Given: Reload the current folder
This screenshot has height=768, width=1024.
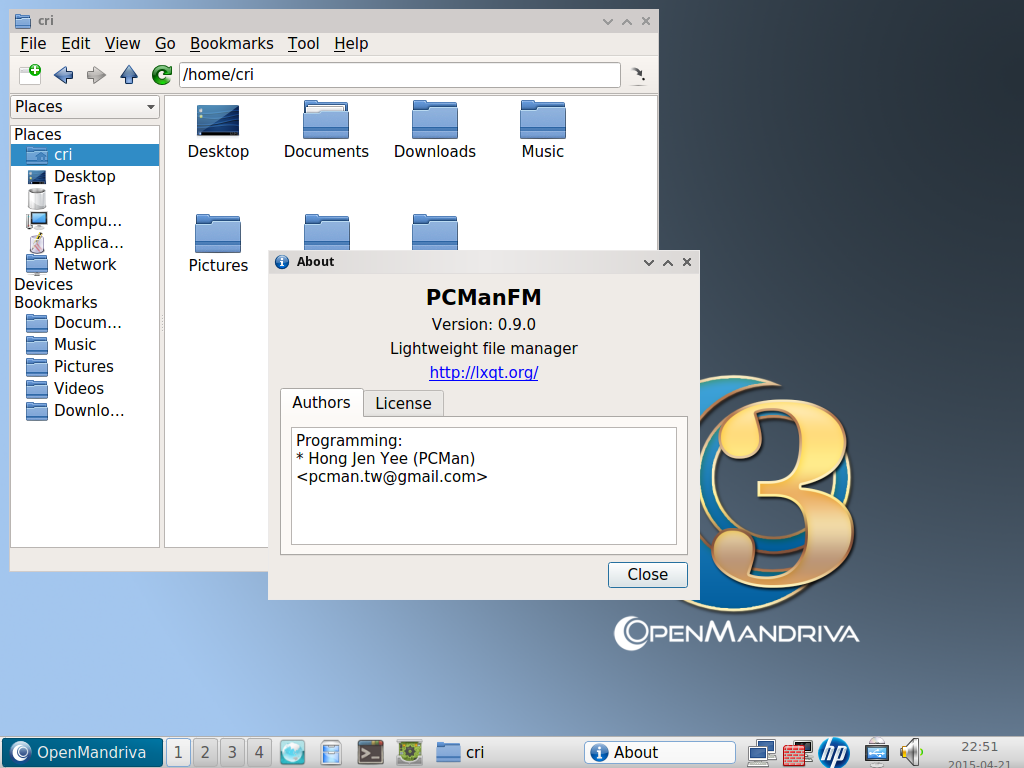Looking at the screenshot, I should 161,75.
